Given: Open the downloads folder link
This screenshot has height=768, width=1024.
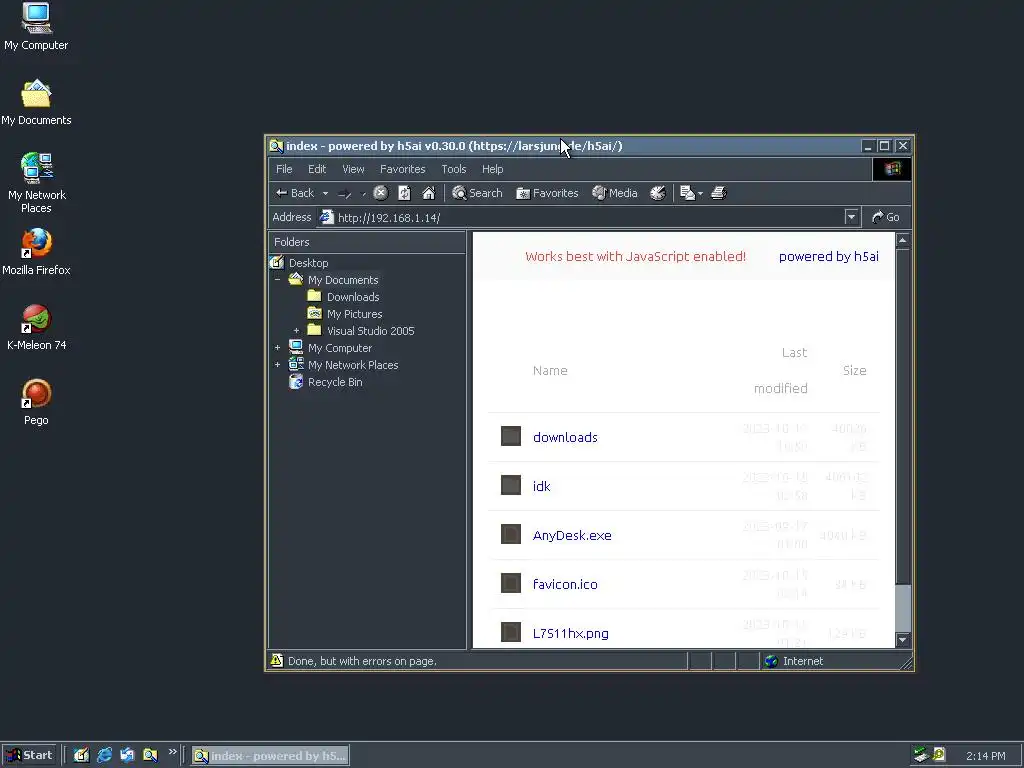Looking at the screenshot, I should (565, 437).
